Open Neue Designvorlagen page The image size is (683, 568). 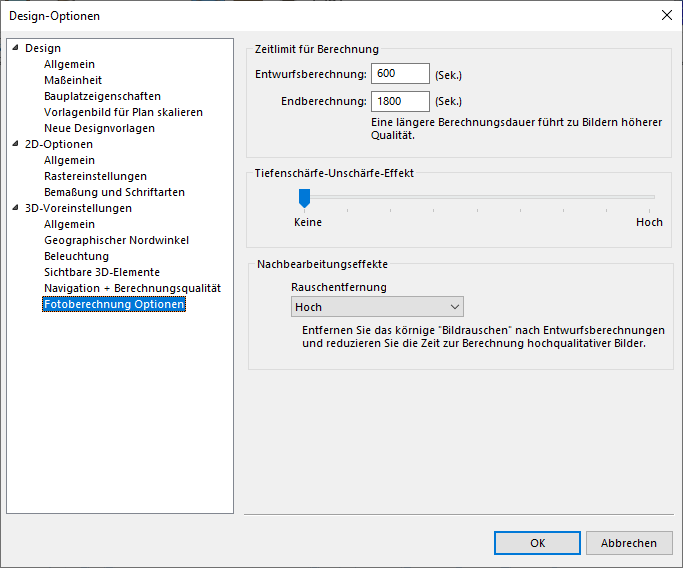(99, 128)
